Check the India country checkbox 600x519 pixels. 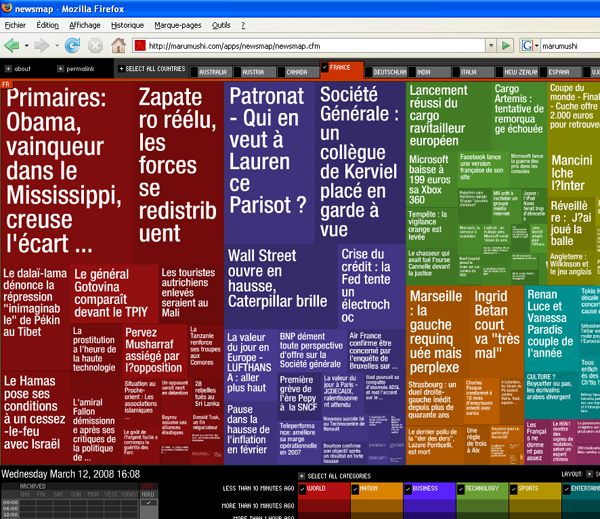pyautogui.click(x=412, y=72)
